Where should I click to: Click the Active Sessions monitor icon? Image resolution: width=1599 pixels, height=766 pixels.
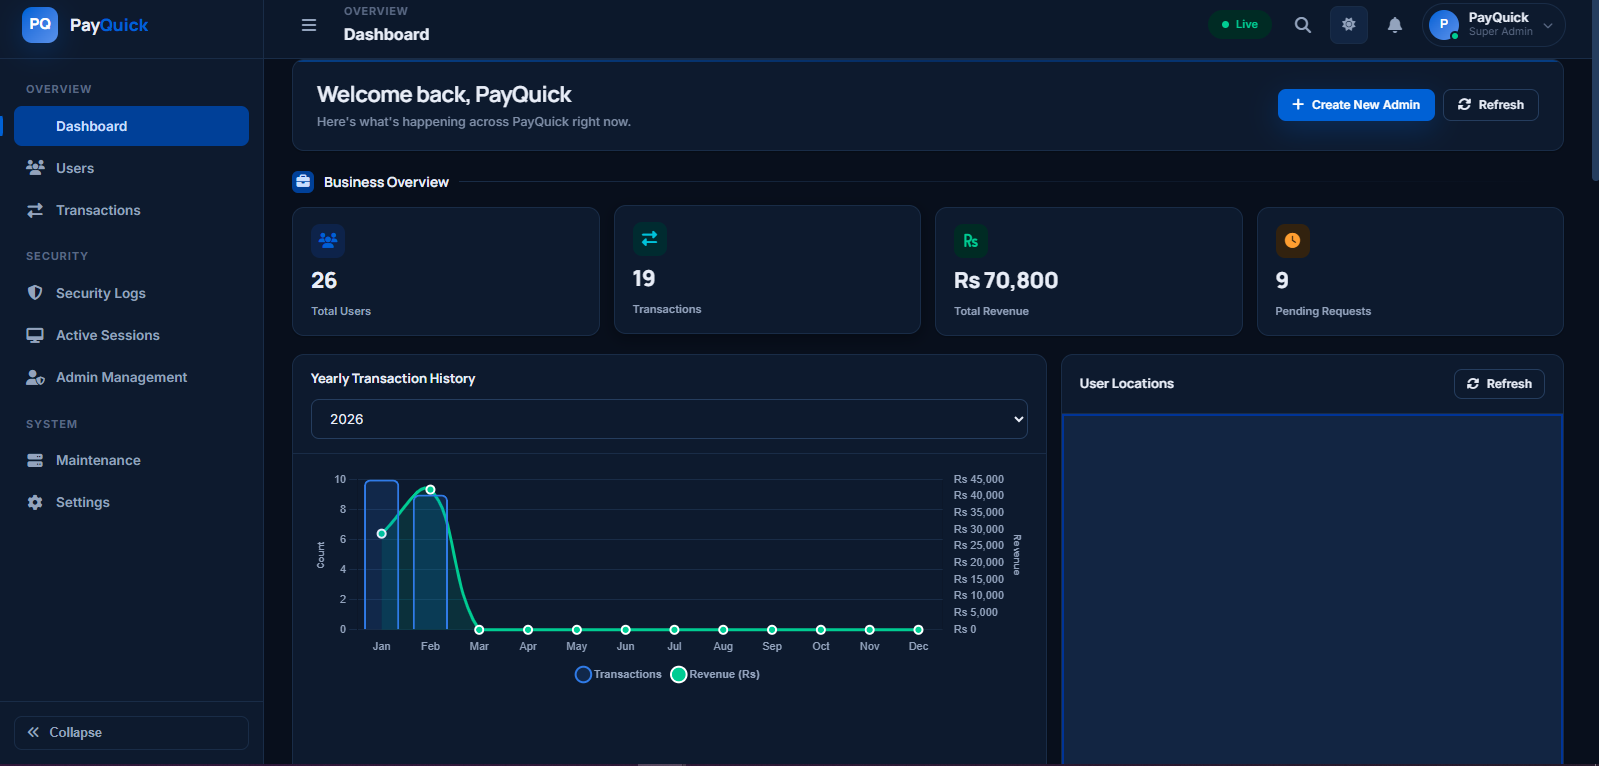click(x=35, y=335)
